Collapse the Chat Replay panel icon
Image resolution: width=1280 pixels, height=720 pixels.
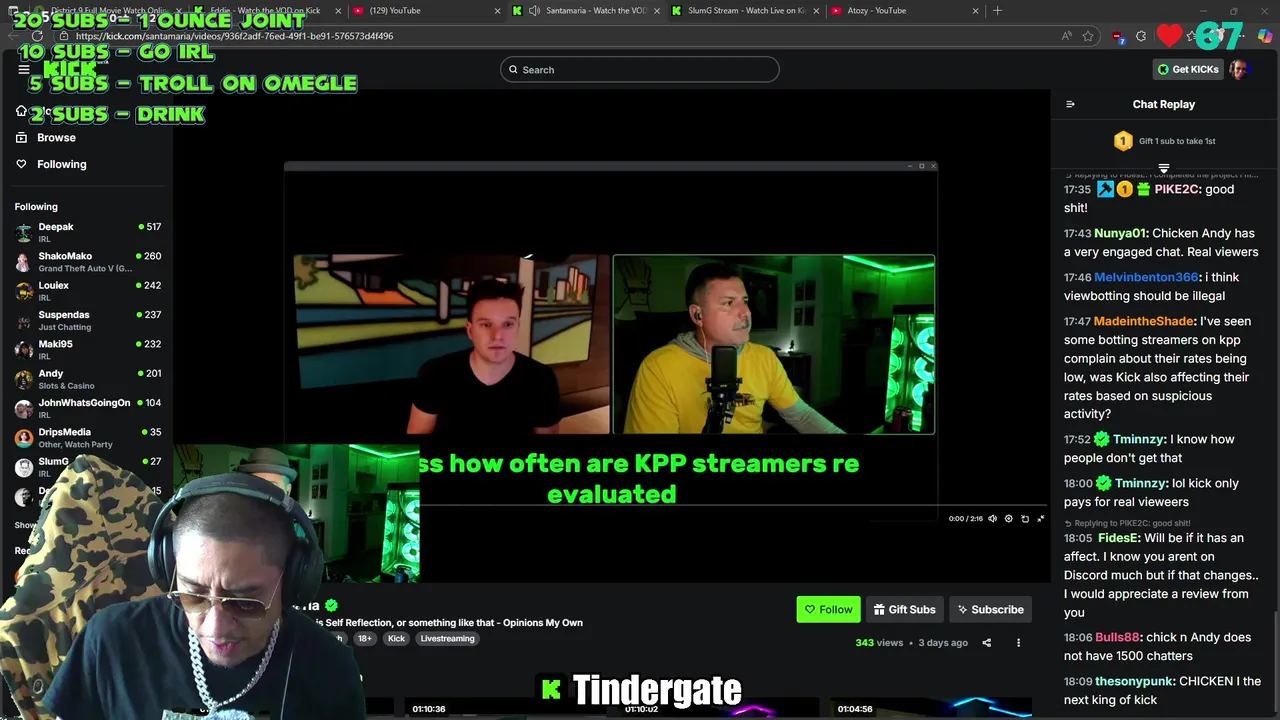(x=1070, y=104)
